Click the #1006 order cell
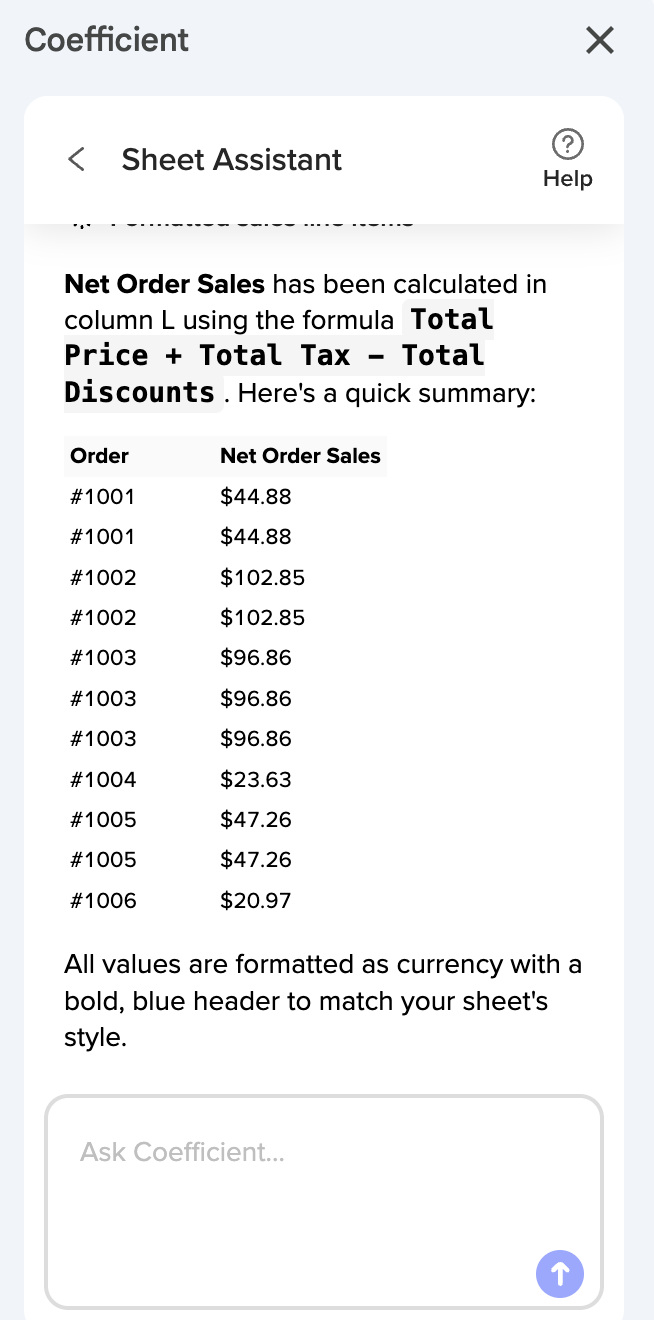Screen dimensions: 654x1320 point(103,900)
